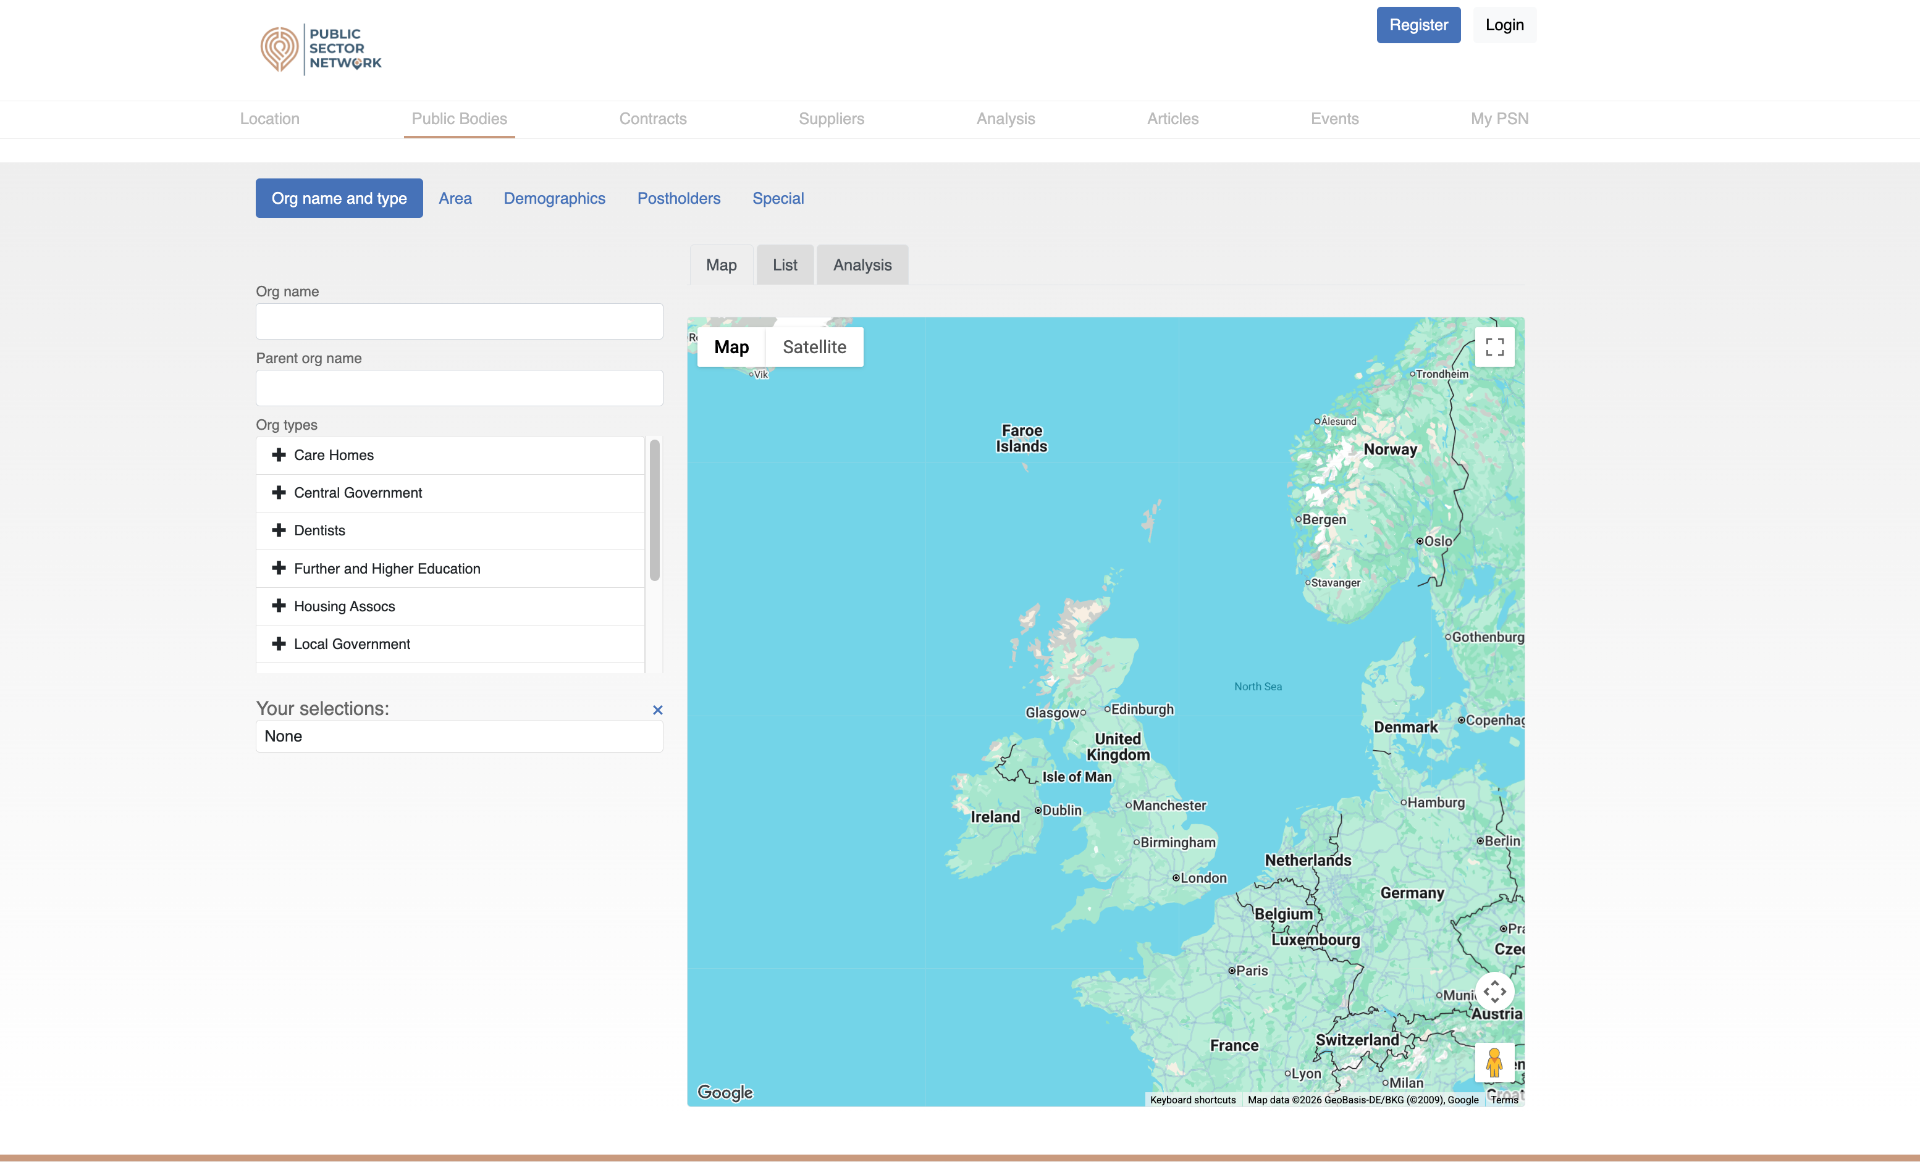
Task: Click the Stavanger label on map
Action: click(1335, 583)
